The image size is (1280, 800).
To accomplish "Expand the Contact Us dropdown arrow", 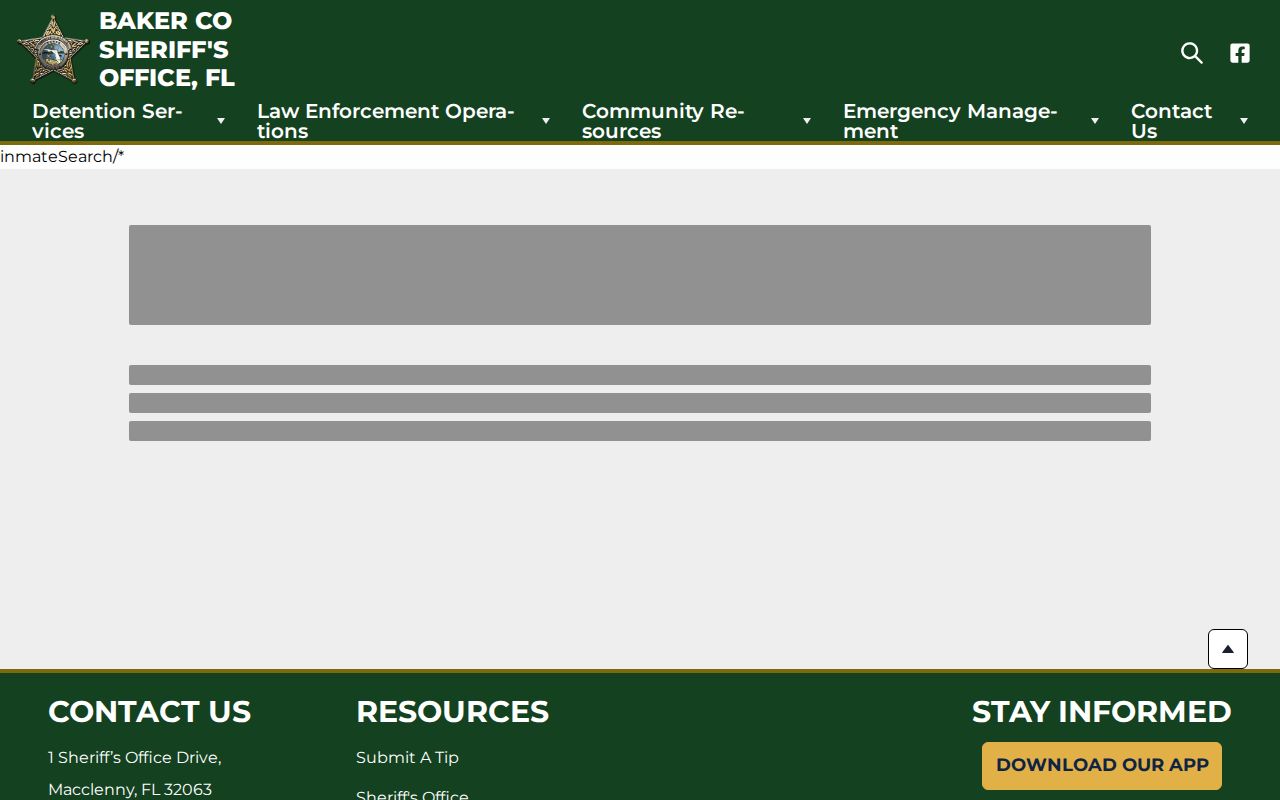I will tap(1244, 121).
